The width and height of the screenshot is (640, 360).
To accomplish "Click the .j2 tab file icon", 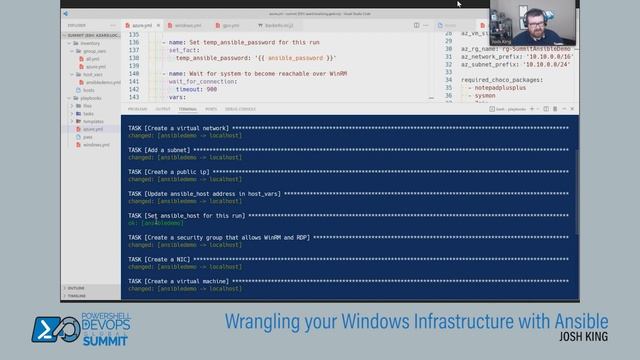I will 260,25.
